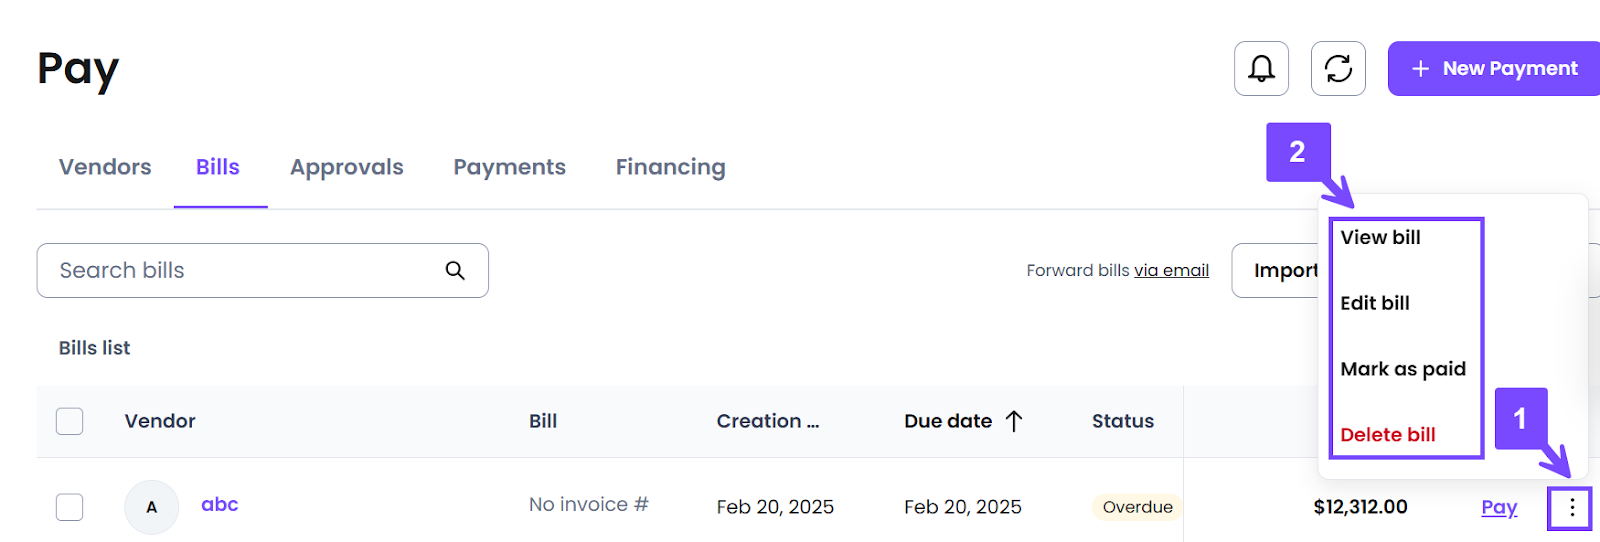Choose Mark as paid option
Image resolution: width=1600 pixels, height=542 pixels.
tap(1403, 369)
